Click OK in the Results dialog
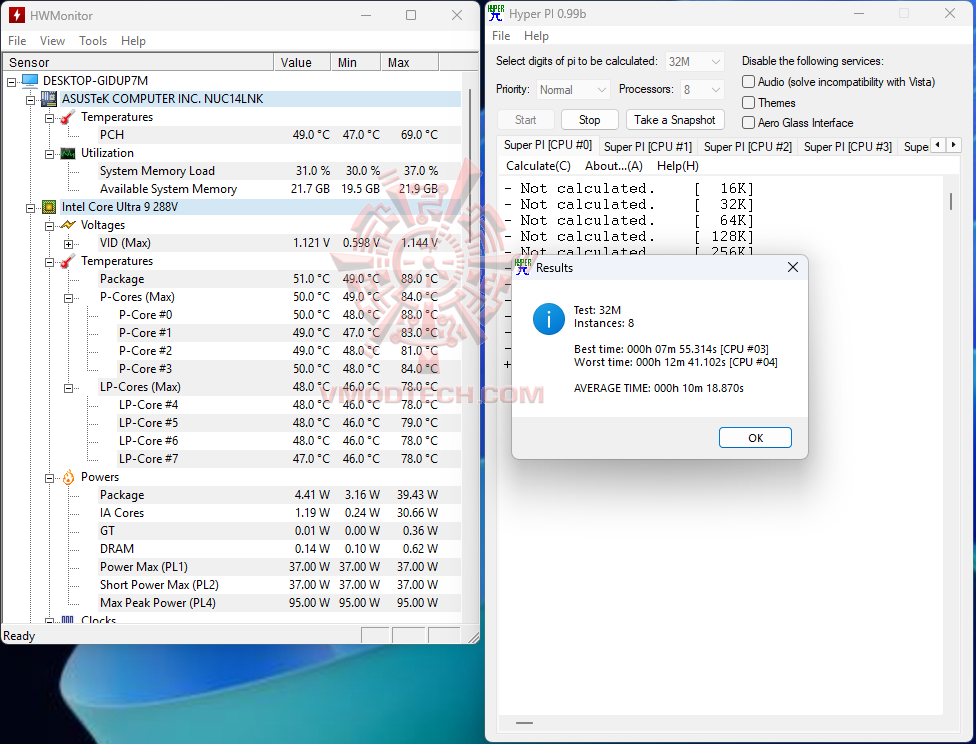Image resolution: width=976 pixels, height=744 pixels. [x=755, y=438]
